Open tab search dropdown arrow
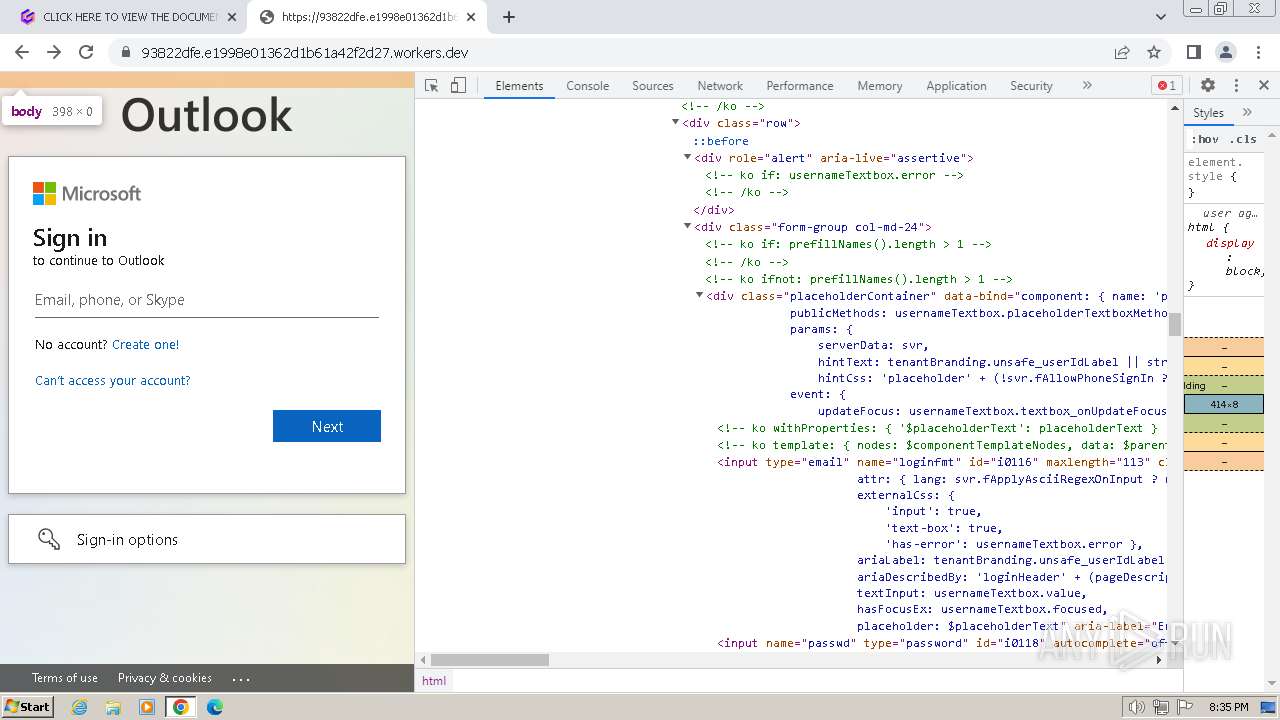This screenshot has width=1280, height=720. coord(1161,17)
